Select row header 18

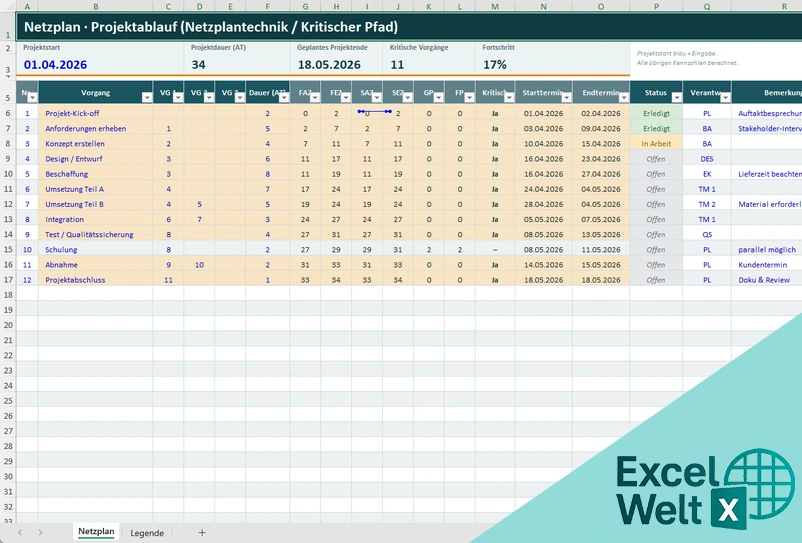click(x=8, y=295)
